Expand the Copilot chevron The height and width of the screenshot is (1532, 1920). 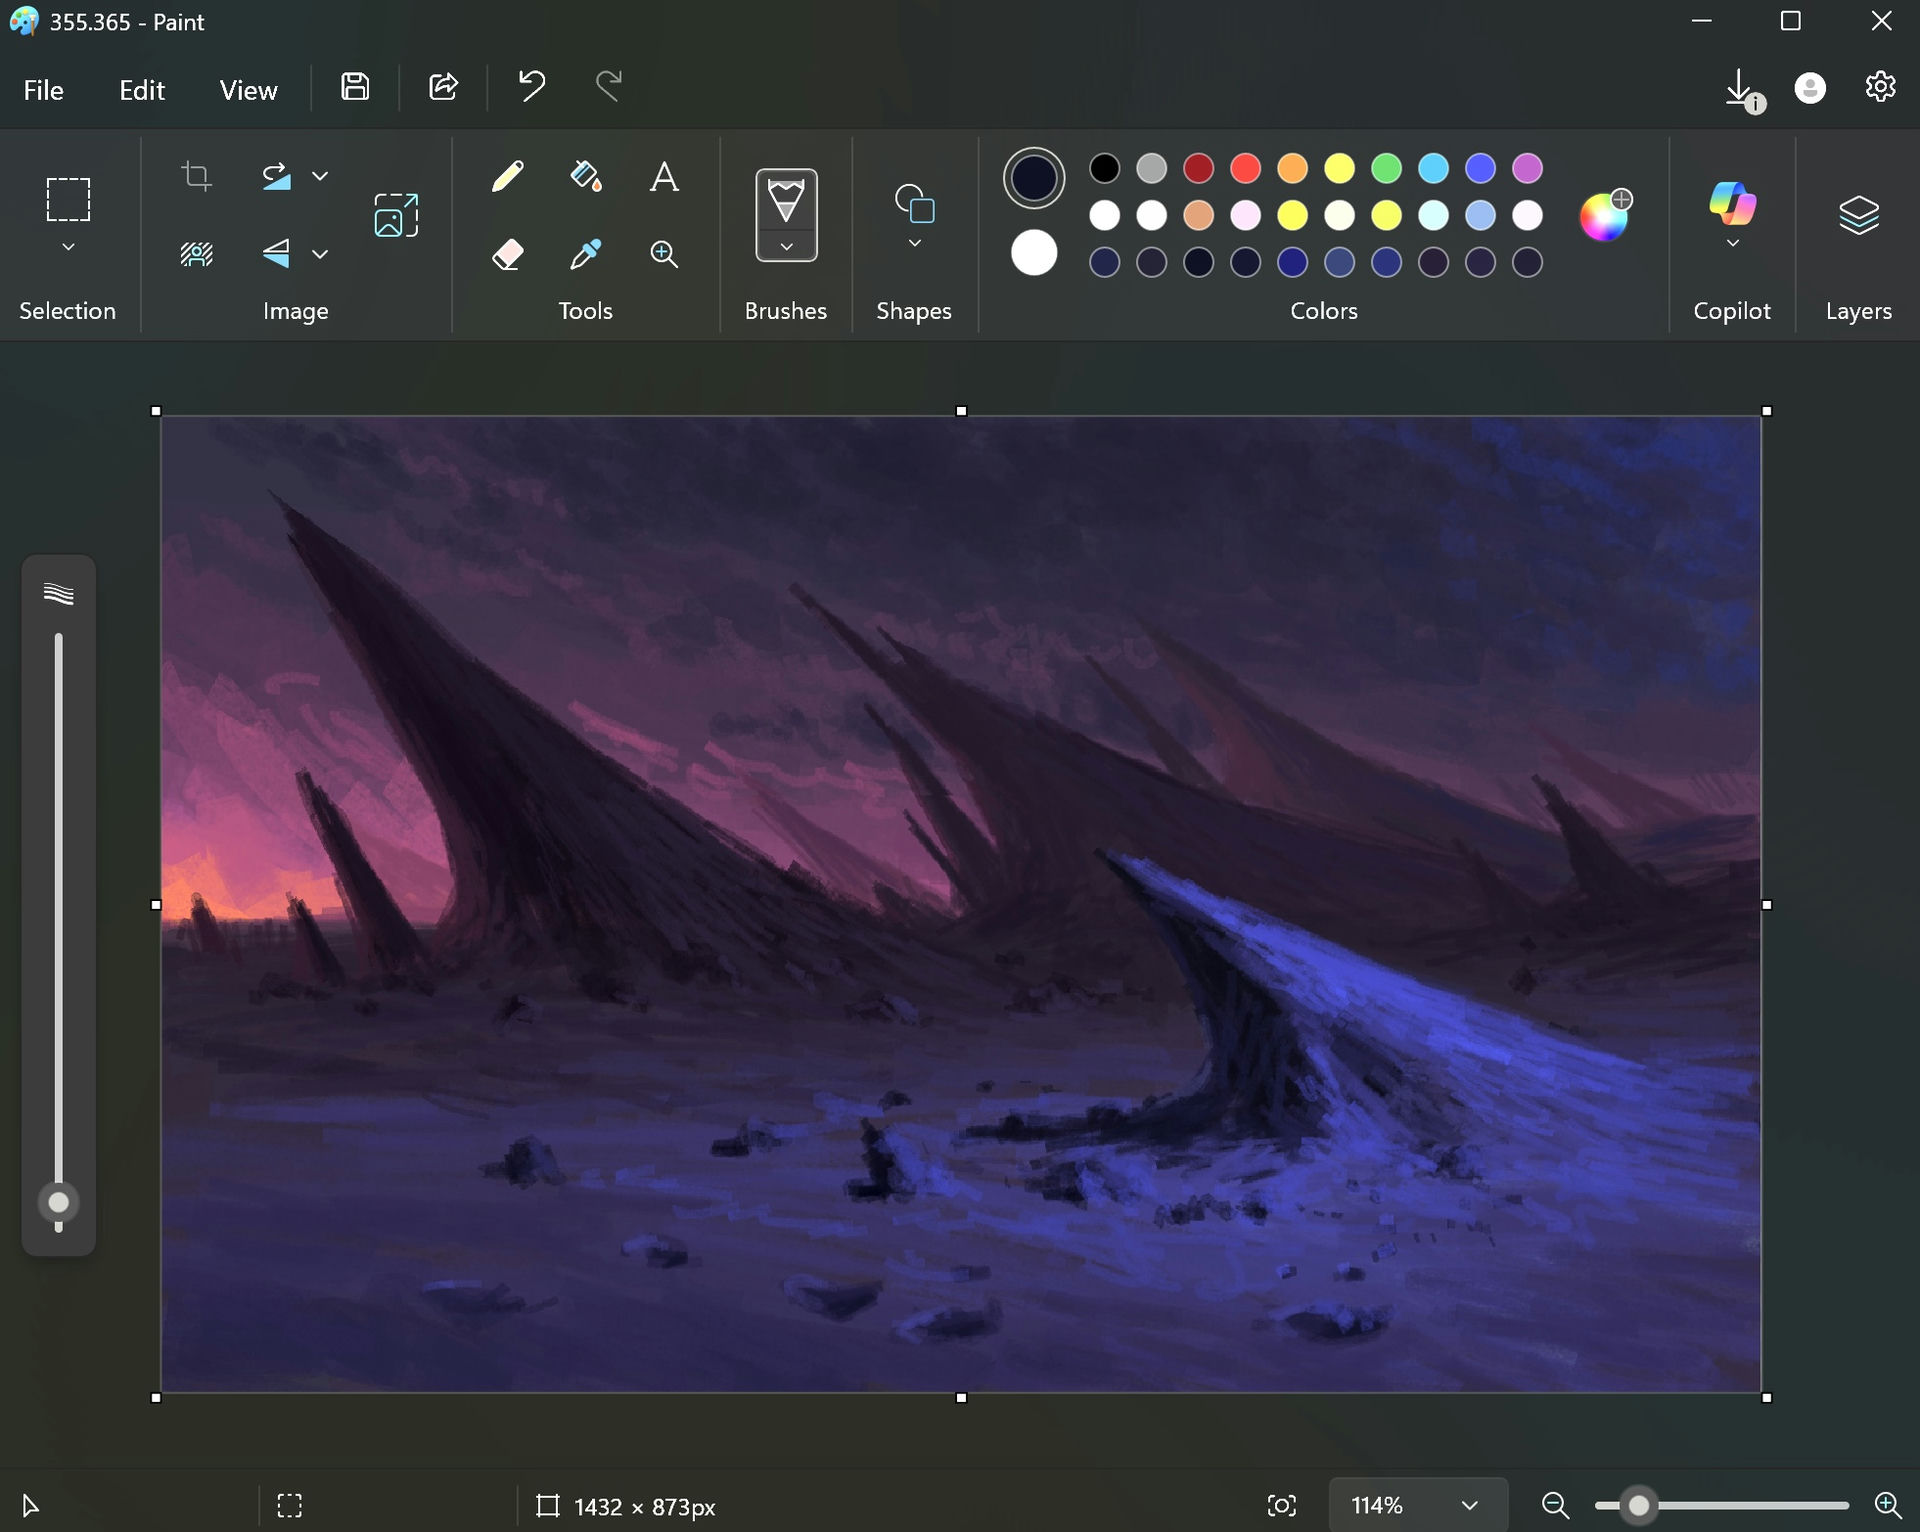1732,243
